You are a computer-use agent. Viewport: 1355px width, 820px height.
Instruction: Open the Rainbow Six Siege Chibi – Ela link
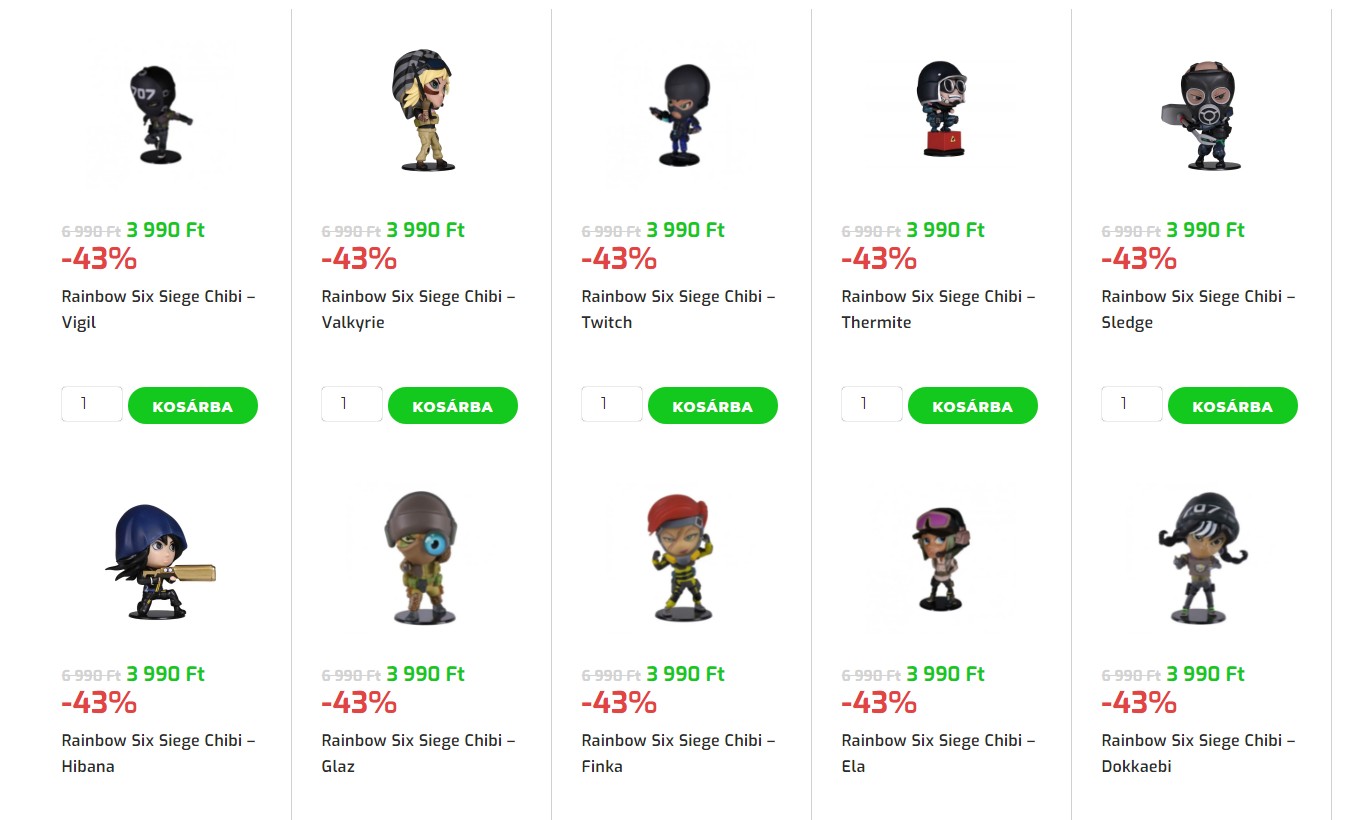click(938, 753)
